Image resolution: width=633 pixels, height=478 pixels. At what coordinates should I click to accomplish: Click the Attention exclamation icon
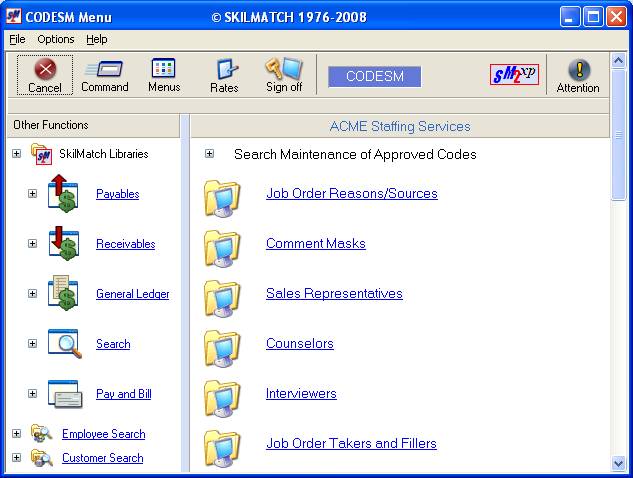click(579, 69)
